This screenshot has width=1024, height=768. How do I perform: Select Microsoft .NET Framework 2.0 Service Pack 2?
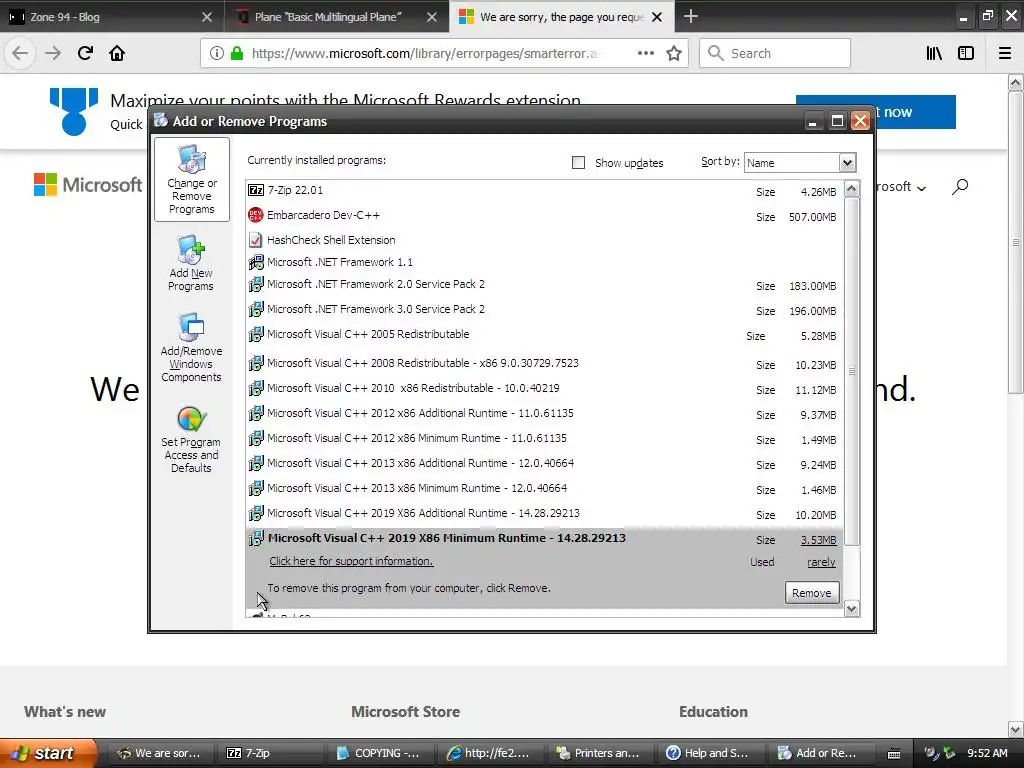pyautogui.click(x=545, y=285)
